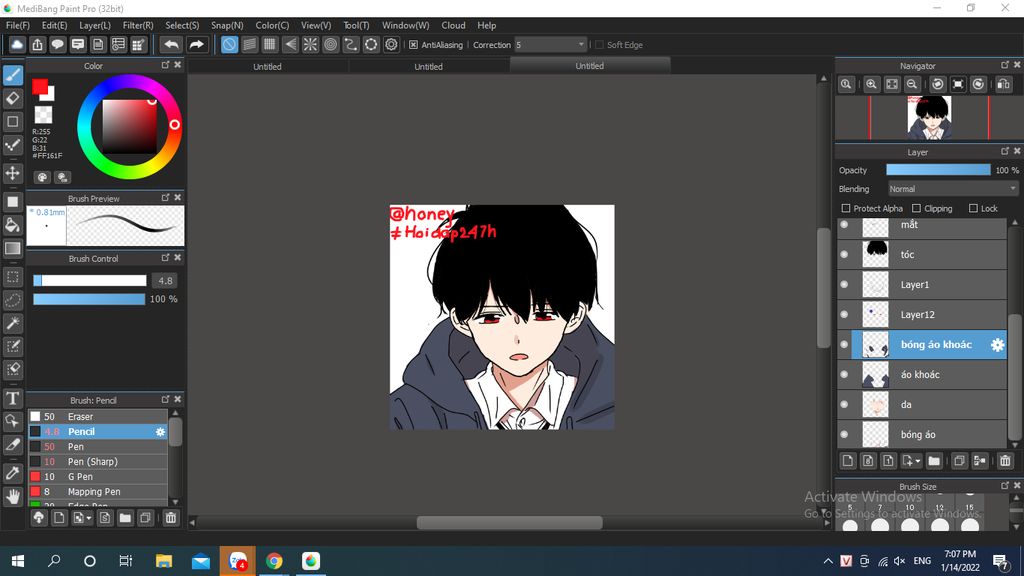Screen dimensions: 1024x576
Task: Delete brush with Brush panel trash icon
Action: pyautogui.click(x=170, y=518)
